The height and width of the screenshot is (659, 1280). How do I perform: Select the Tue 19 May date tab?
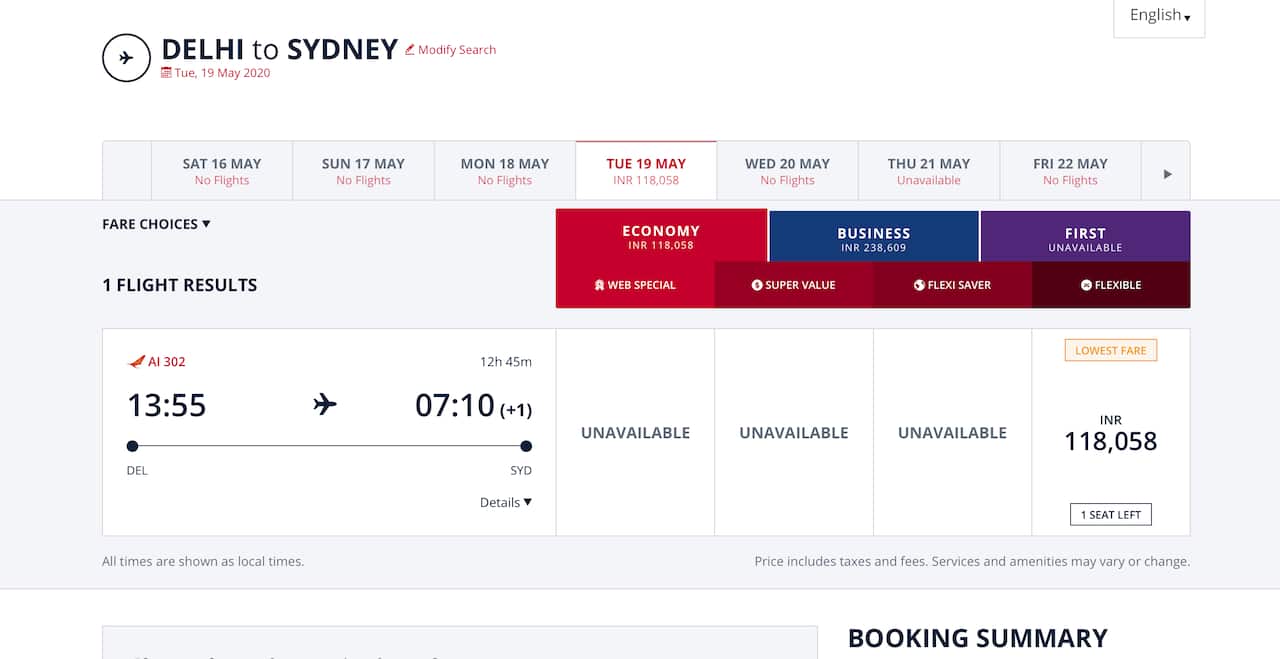click(646, 171)
